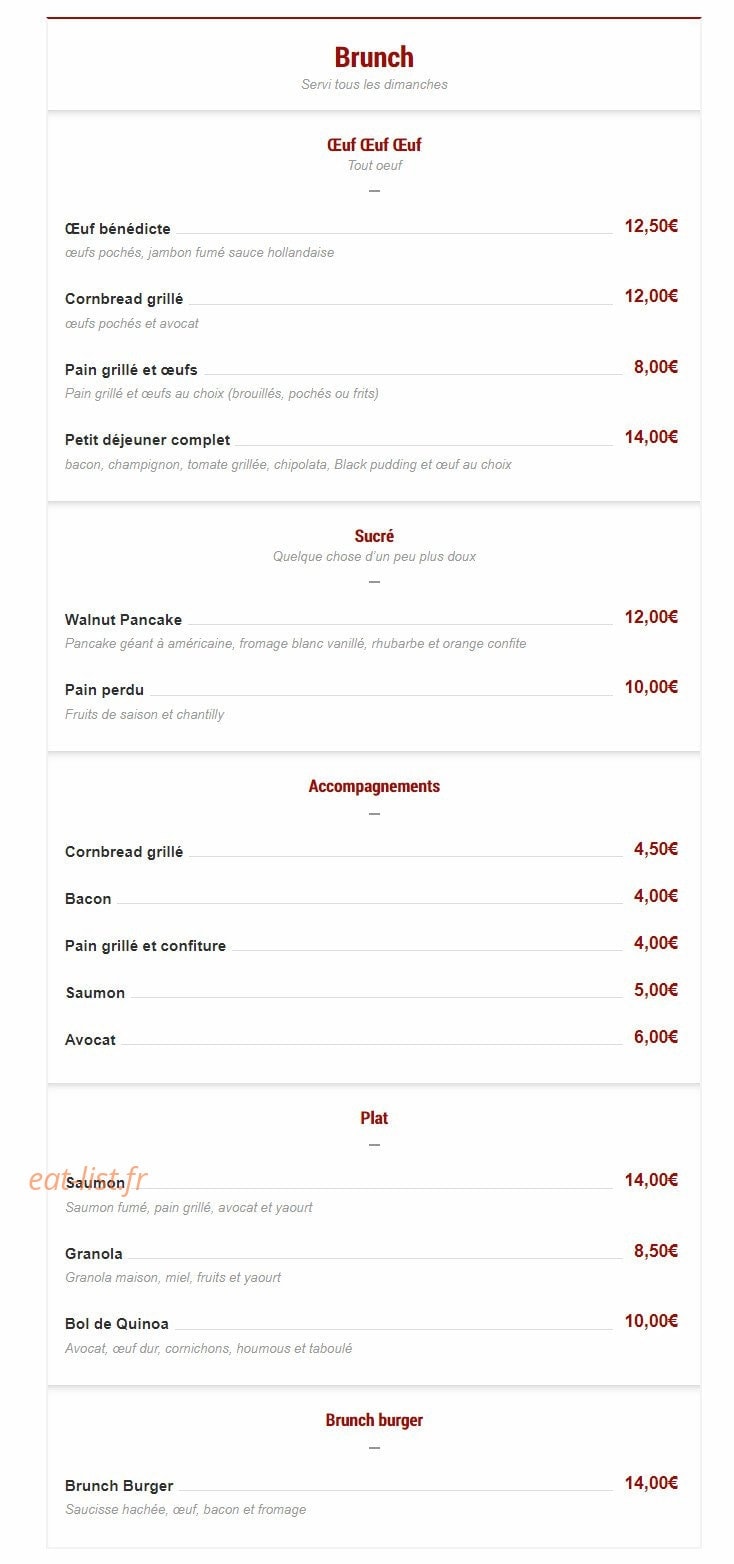Click the Pain perdu item
The width and height of the screenshot is (734, 1564).
[x=104, y=690]
